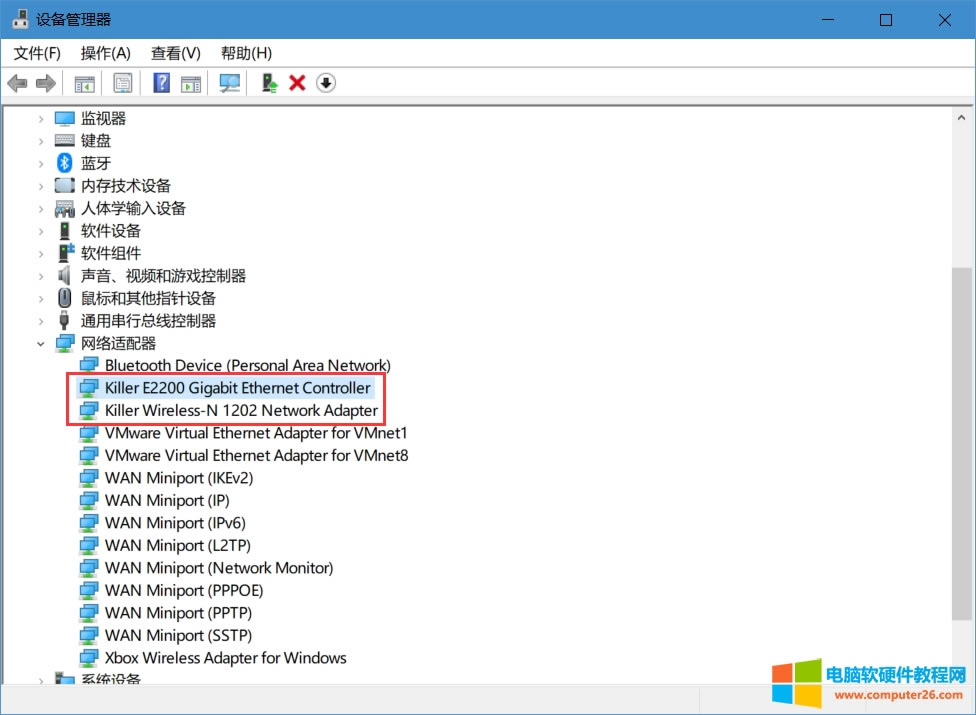Select WAN Miniport (IPv6)
This screenshot has height=715, width=976.
pos(176,523)
